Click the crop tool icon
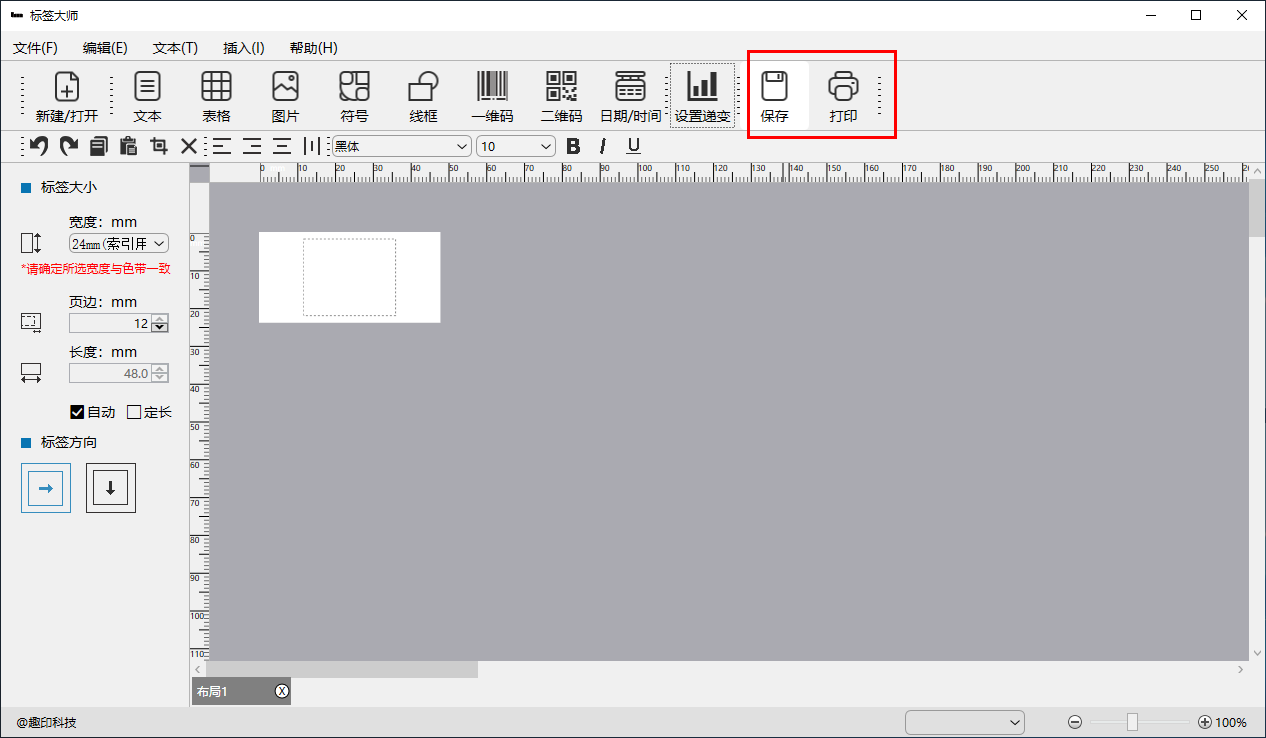 tap(158, 146)
